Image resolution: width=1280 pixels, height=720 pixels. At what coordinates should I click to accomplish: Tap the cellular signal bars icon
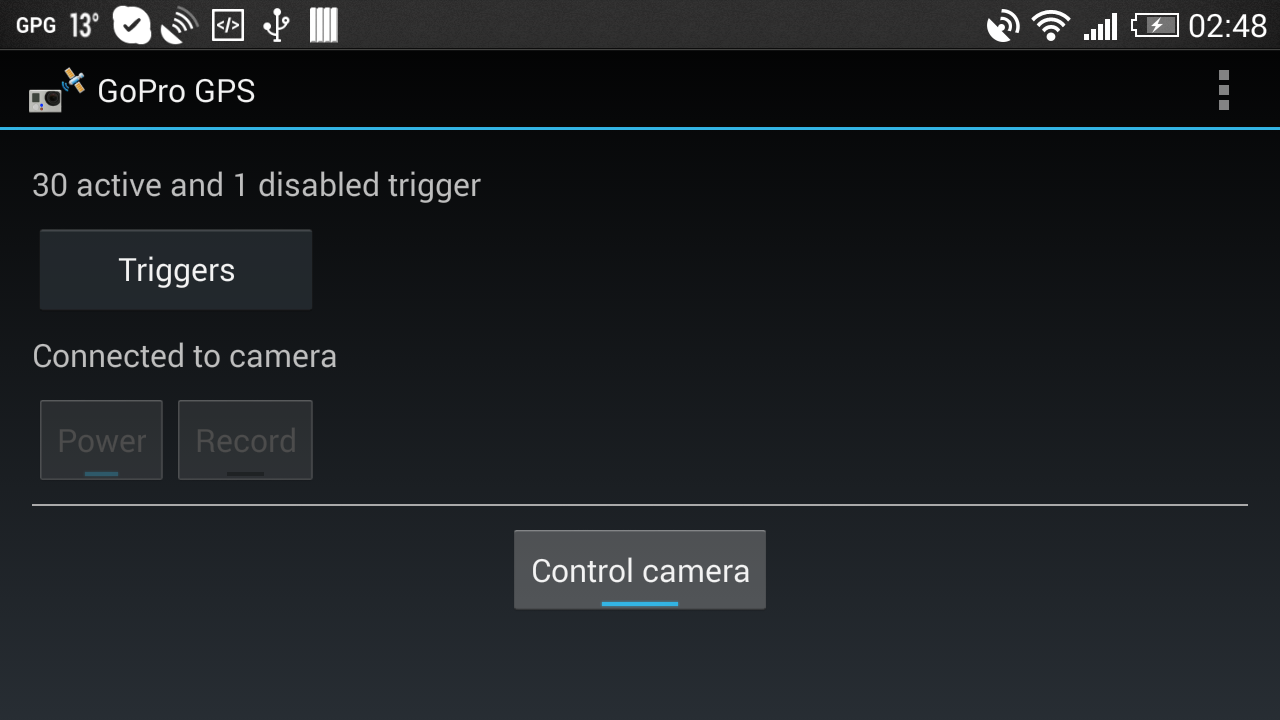coord(1100,26)
